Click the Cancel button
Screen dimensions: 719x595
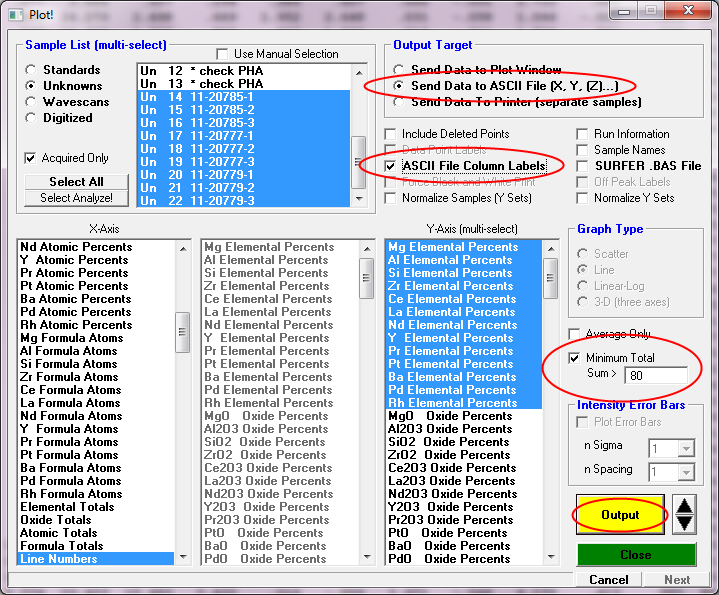(x=608, y=580)
